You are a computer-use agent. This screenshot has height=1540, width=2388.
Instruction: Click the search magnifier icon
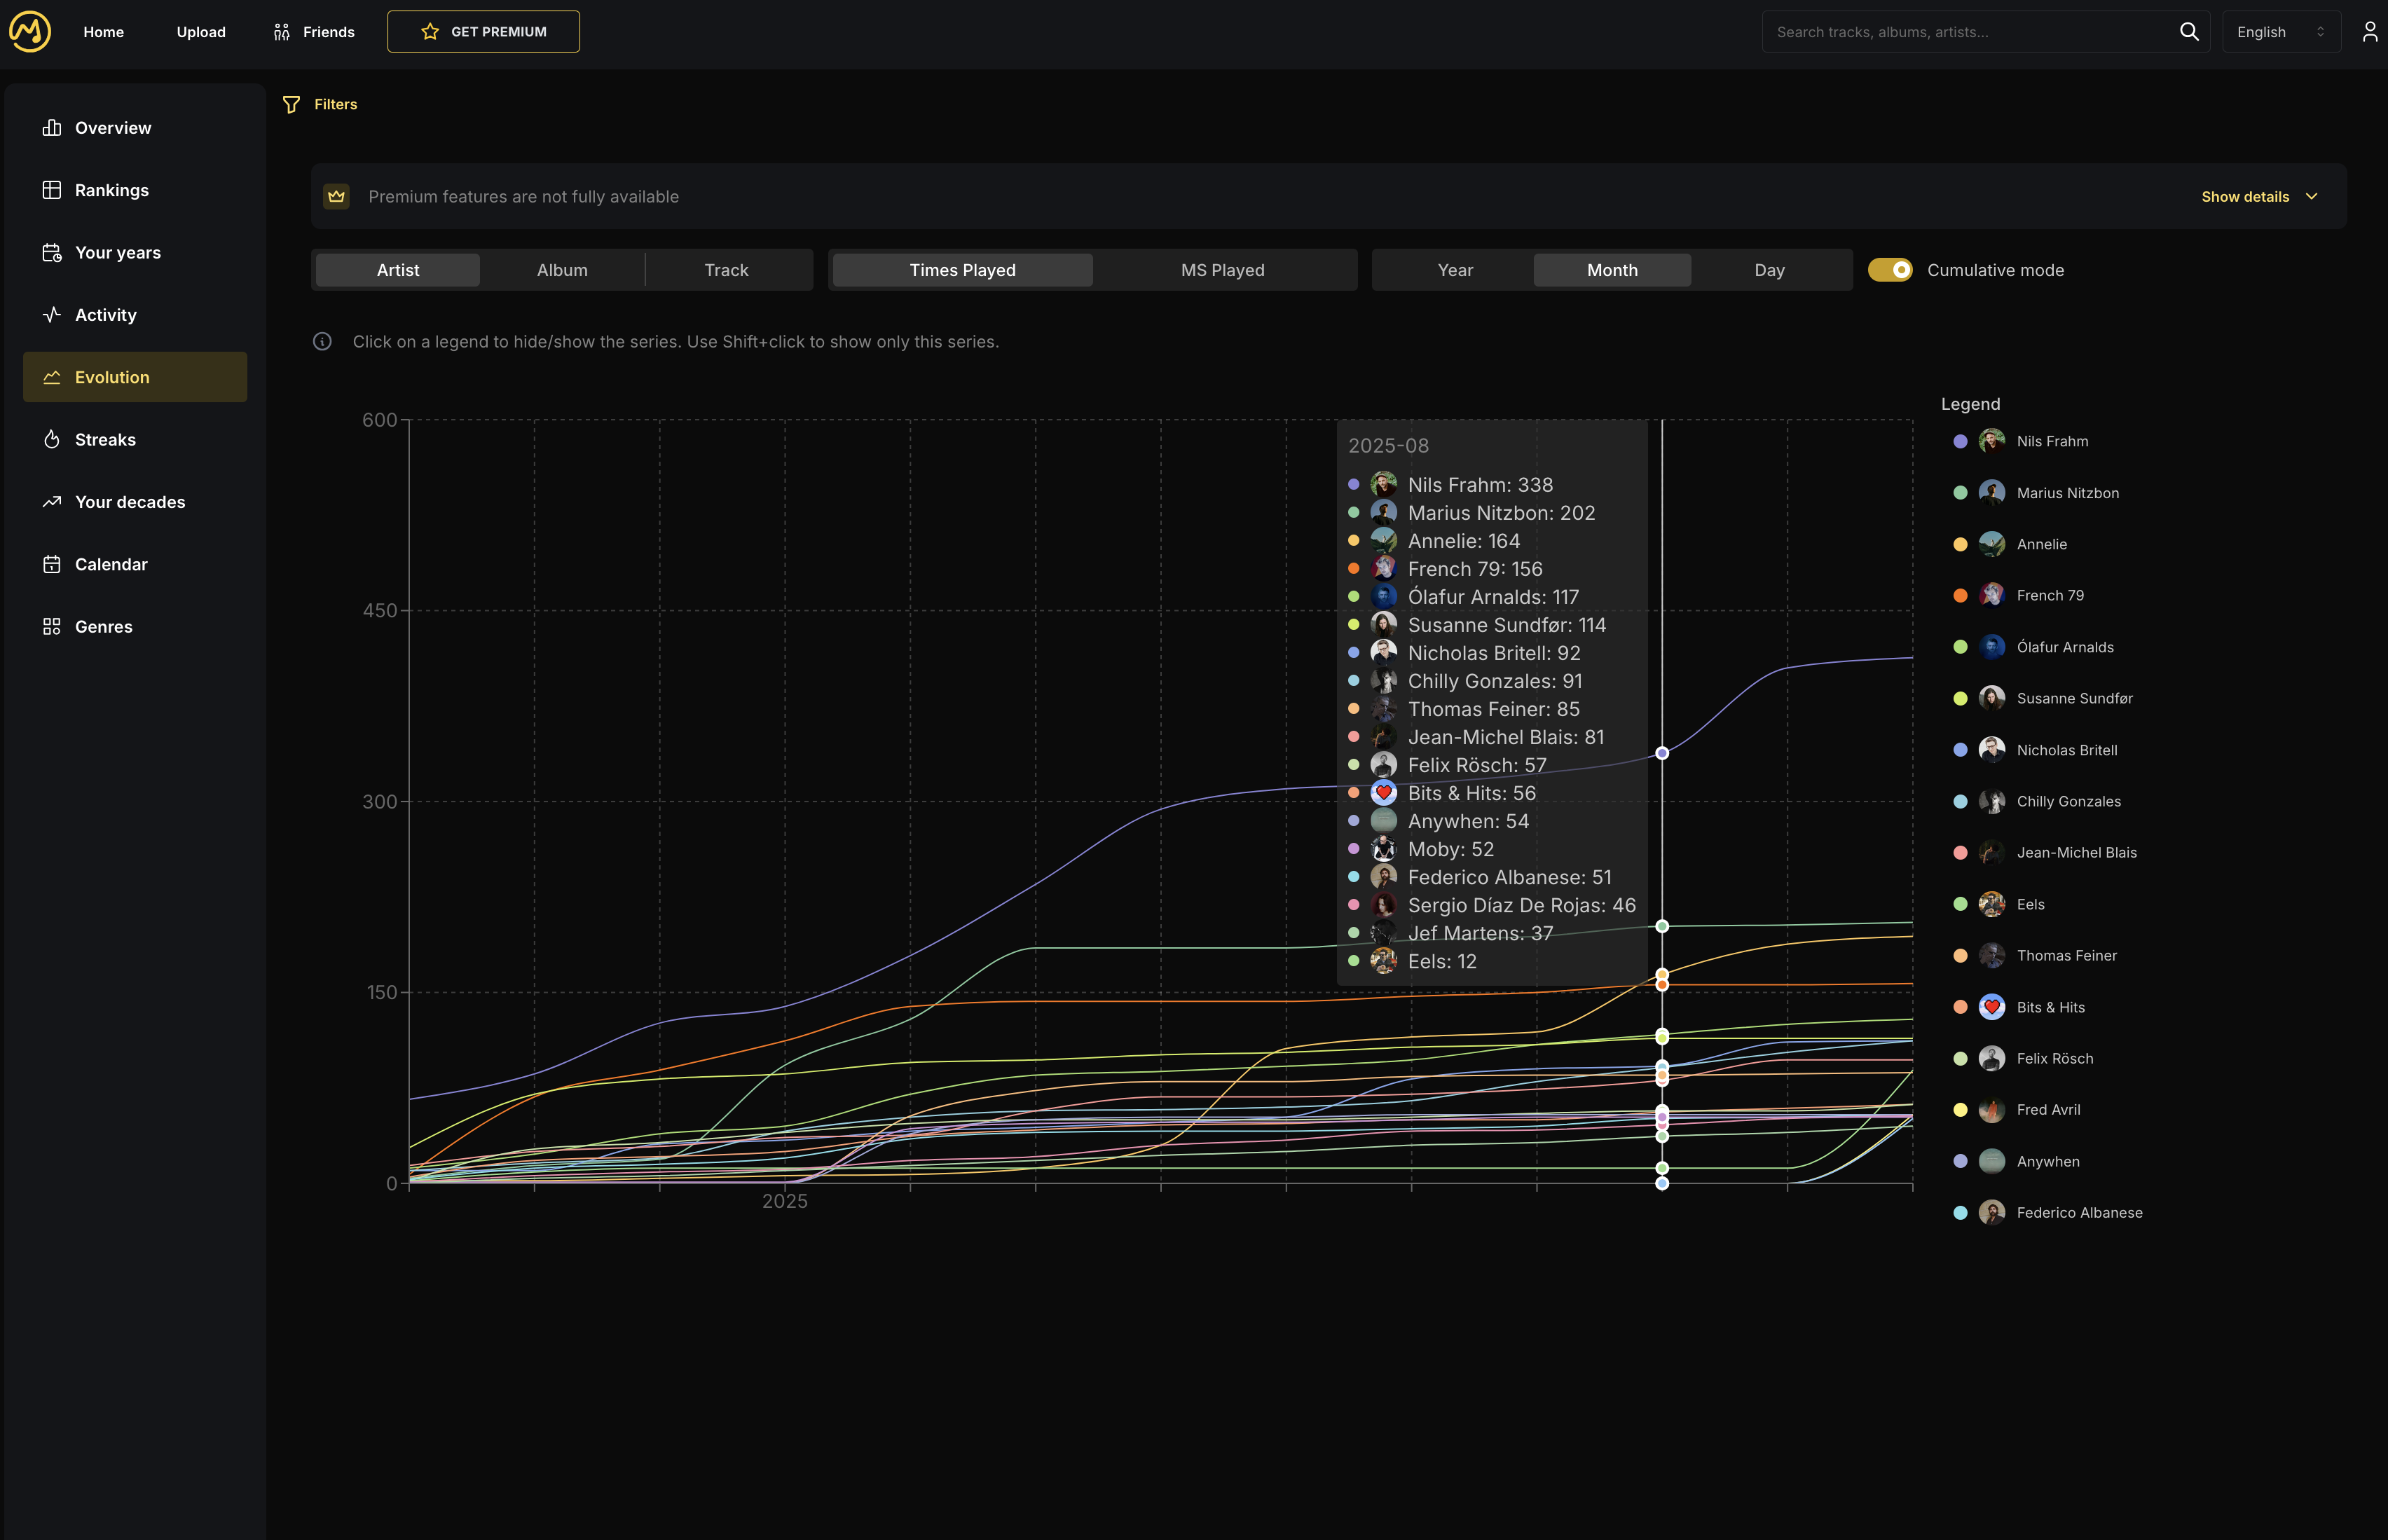click(2188, 32)
